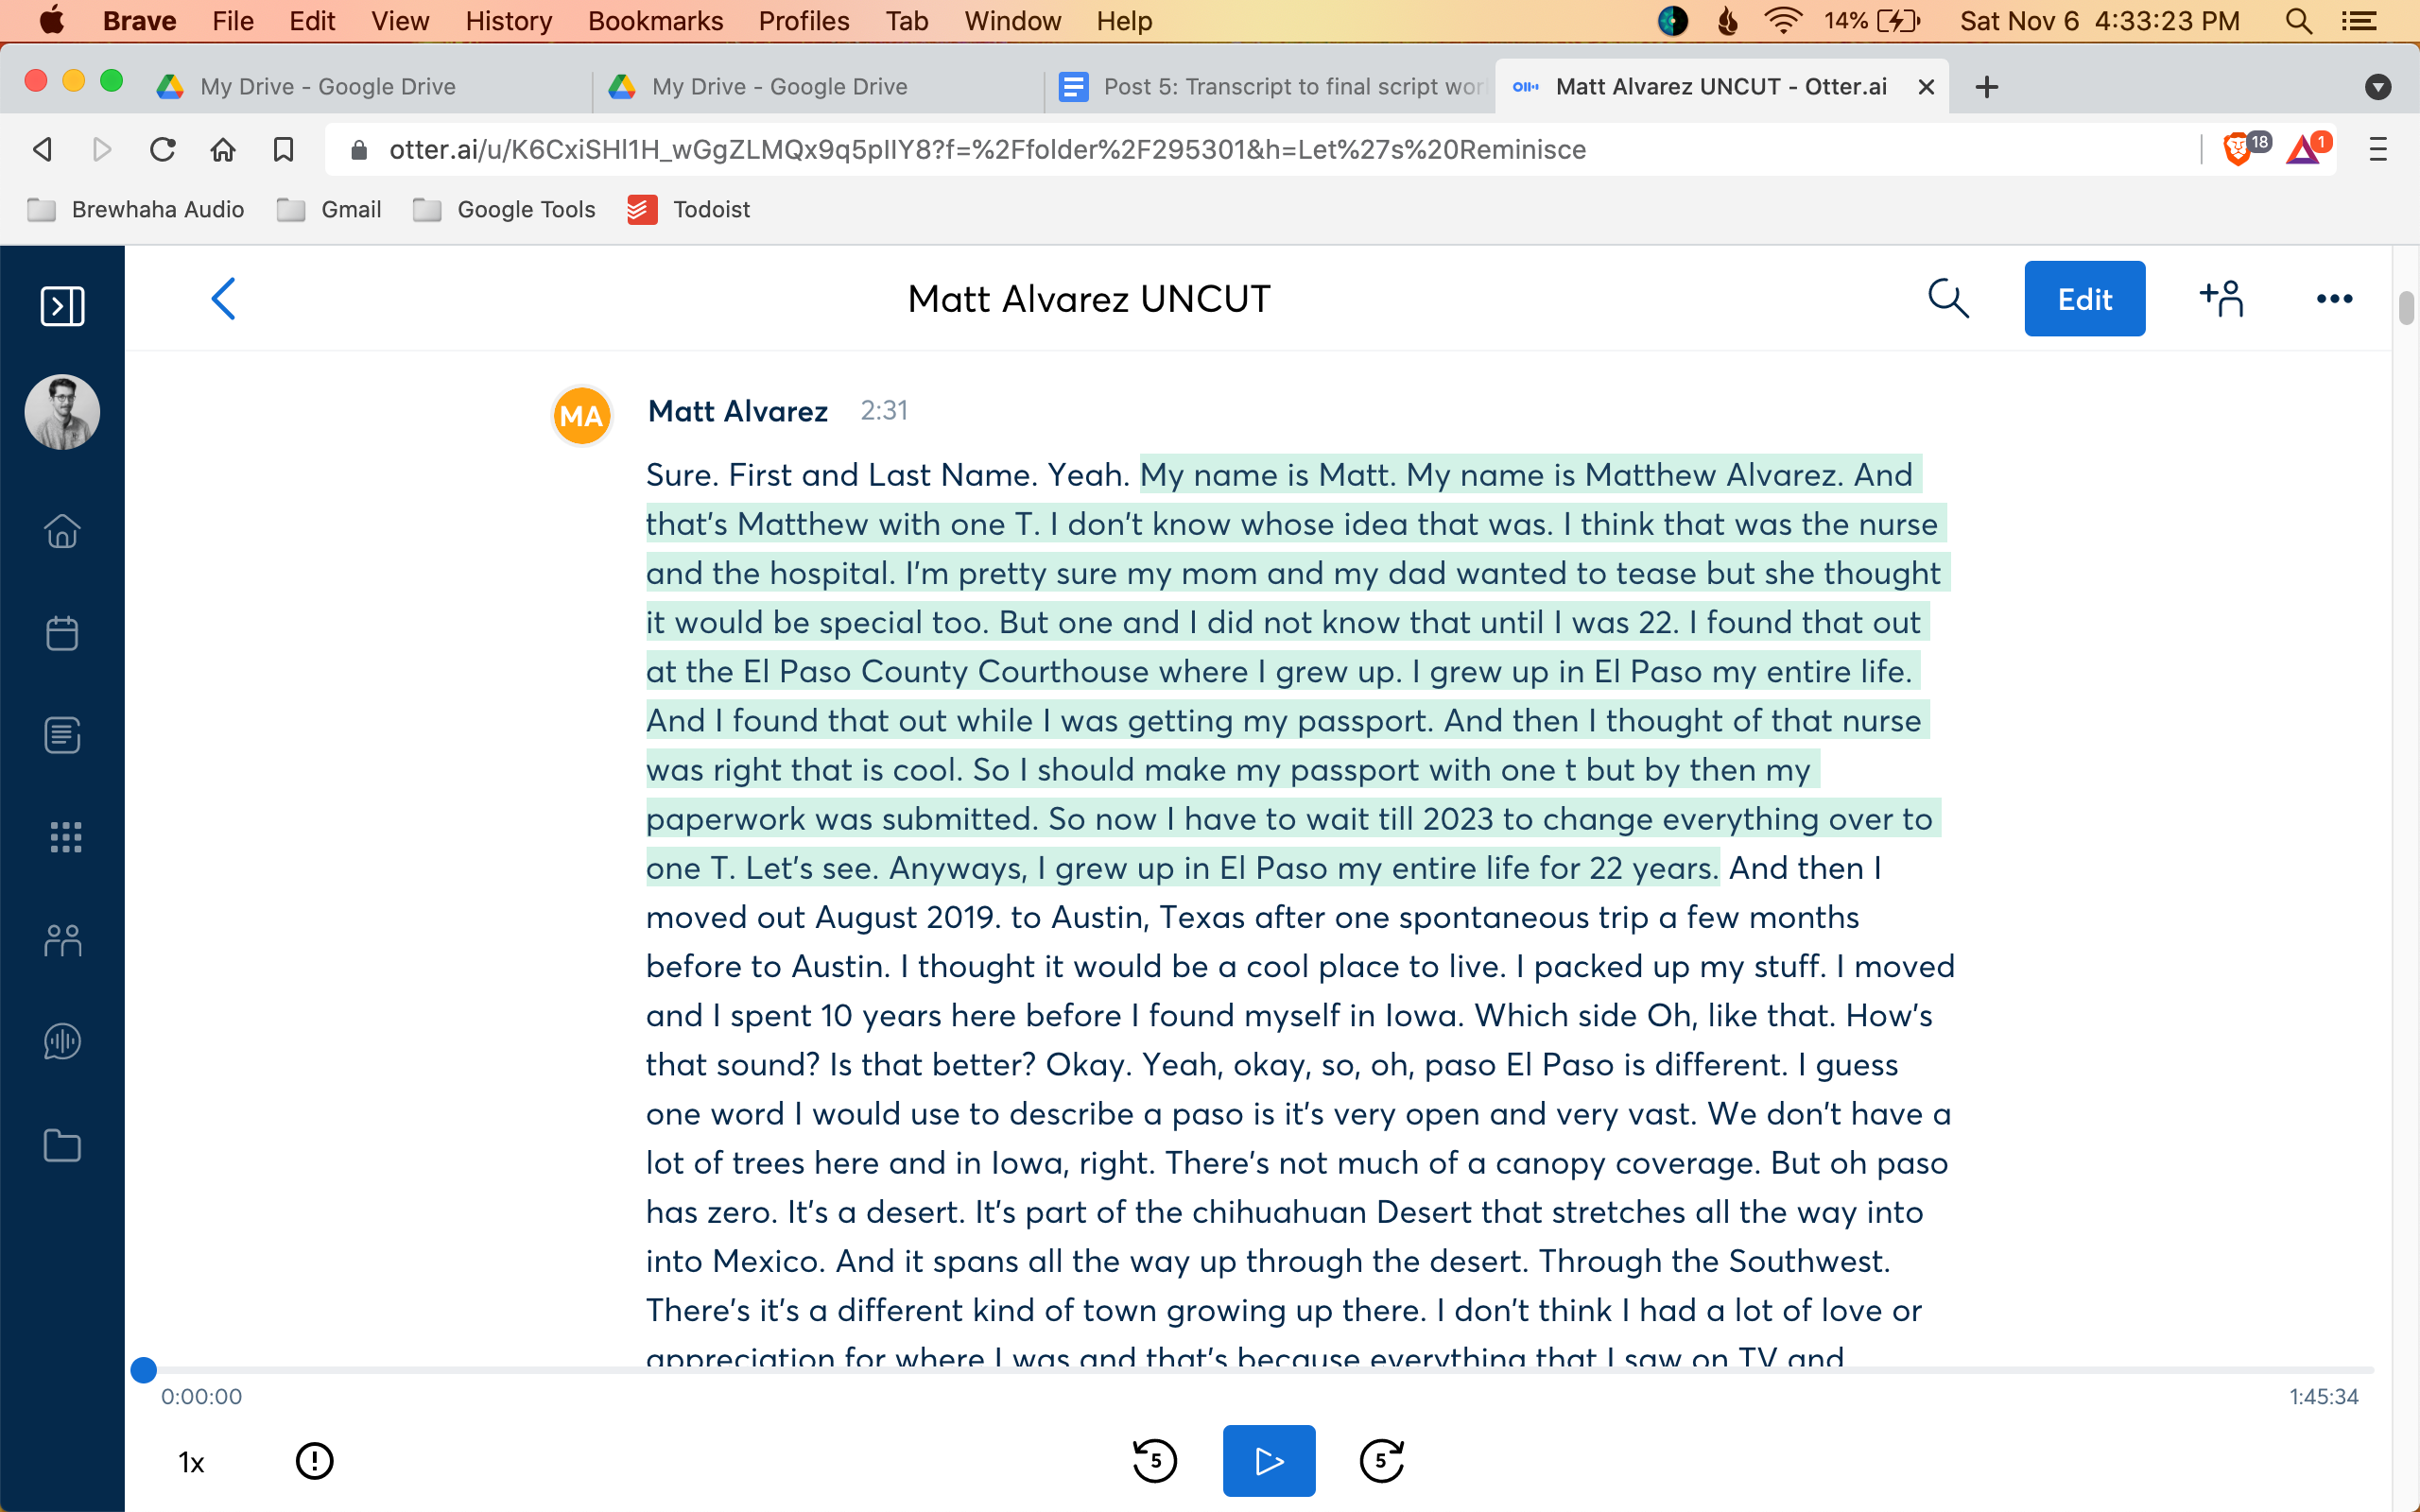Click the Edit button
This screenshot has height=1512, width=2420.
tap(2084, 298)
